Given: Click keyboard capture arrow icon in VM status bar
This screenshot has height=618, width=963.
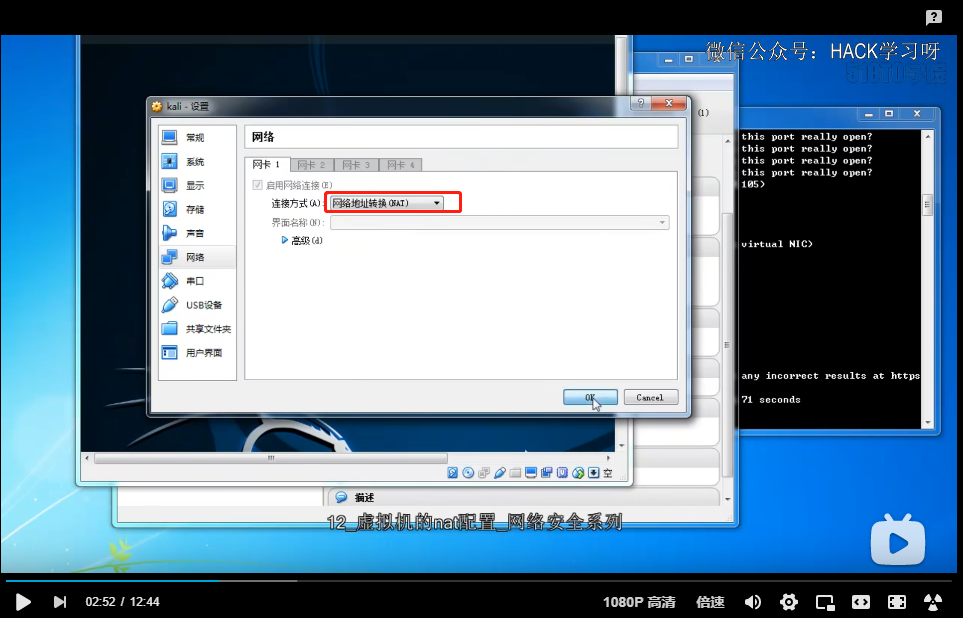Looking at the screenshot, I should pos(593,472).
